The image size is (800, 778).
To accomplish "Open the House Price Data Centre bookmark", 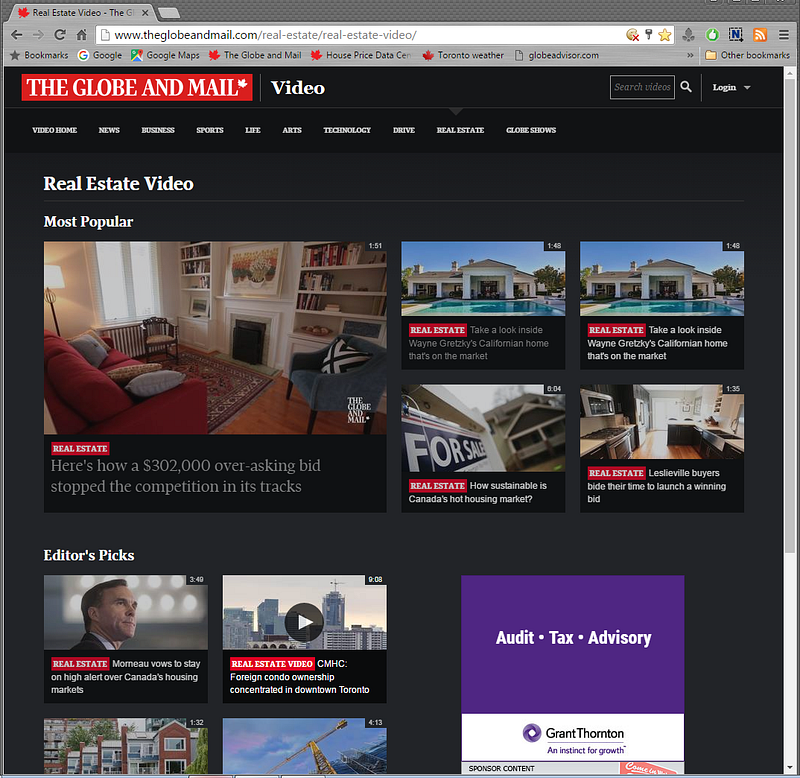I will click(x=361, y=55).
